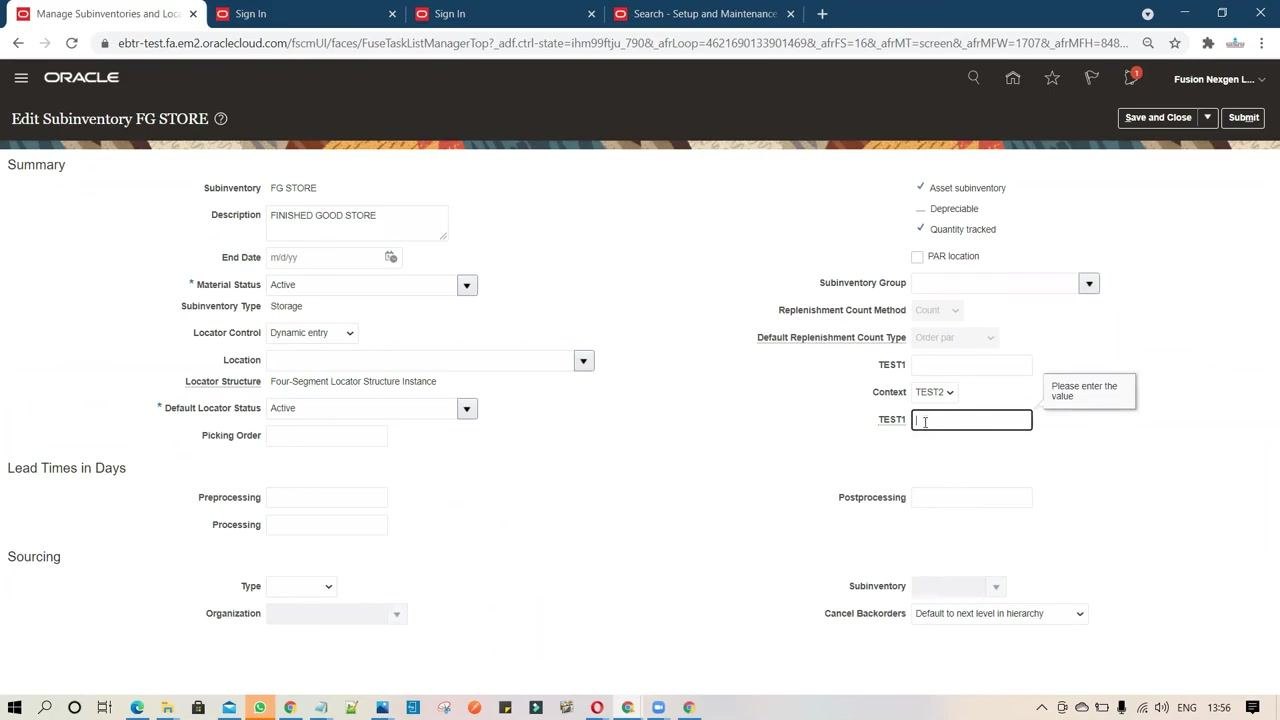Open the Windows Start menu

tap(15, 707)
